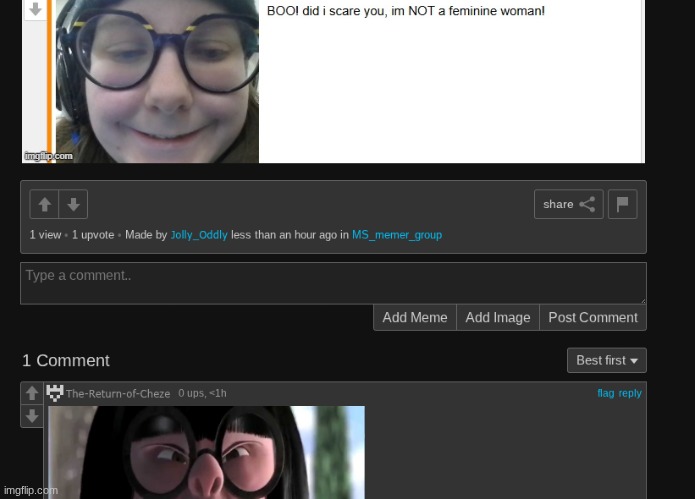The height and width of the screenshot is (499, 695).
Task: Expand the Best first sort dropdown
Action: pyautogui.click(x=606, y=360)
